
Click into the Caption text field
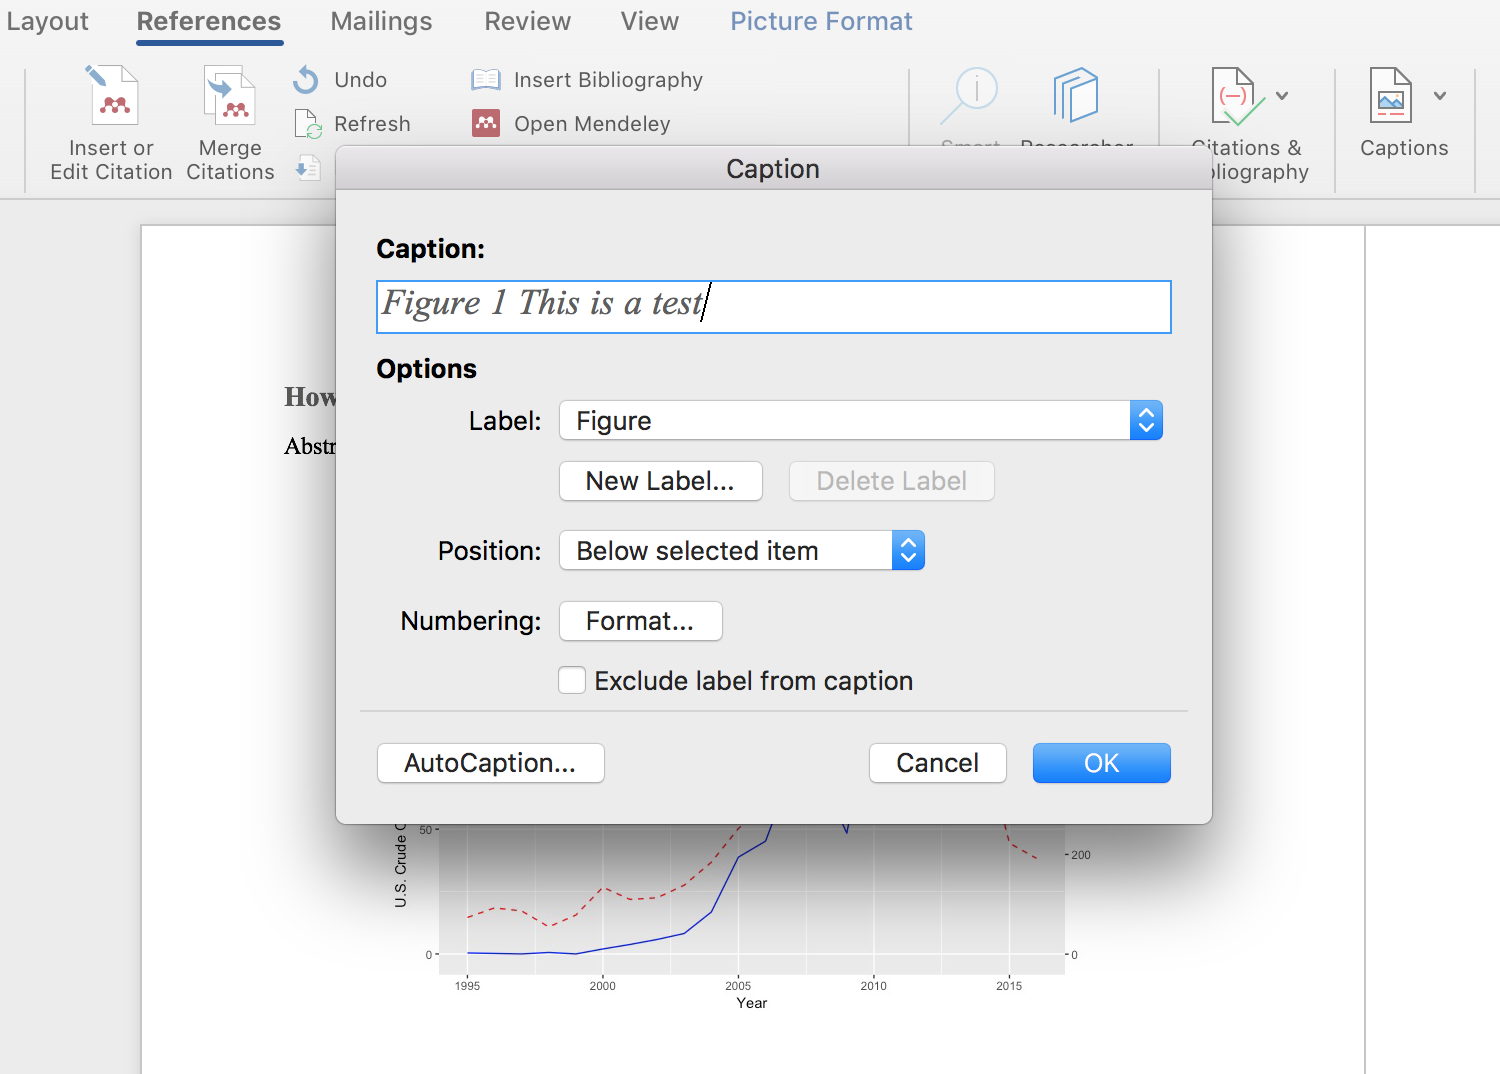click(x=774, y=307)
